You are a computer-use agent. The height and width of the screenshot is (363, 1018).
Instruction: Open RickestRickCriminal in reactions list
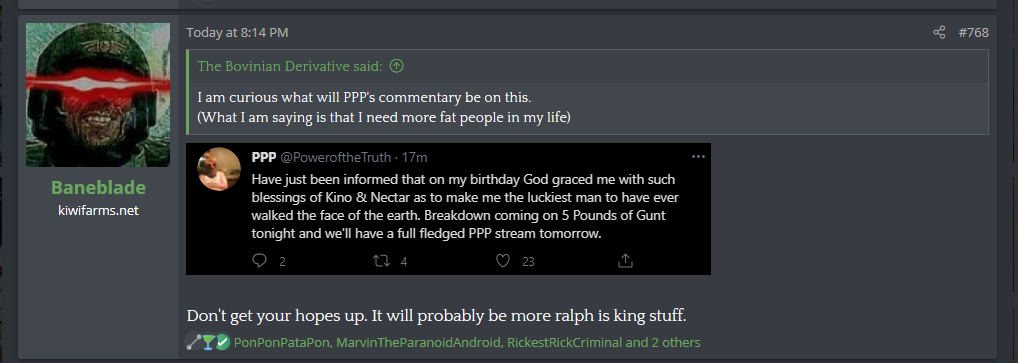point(564,342)
